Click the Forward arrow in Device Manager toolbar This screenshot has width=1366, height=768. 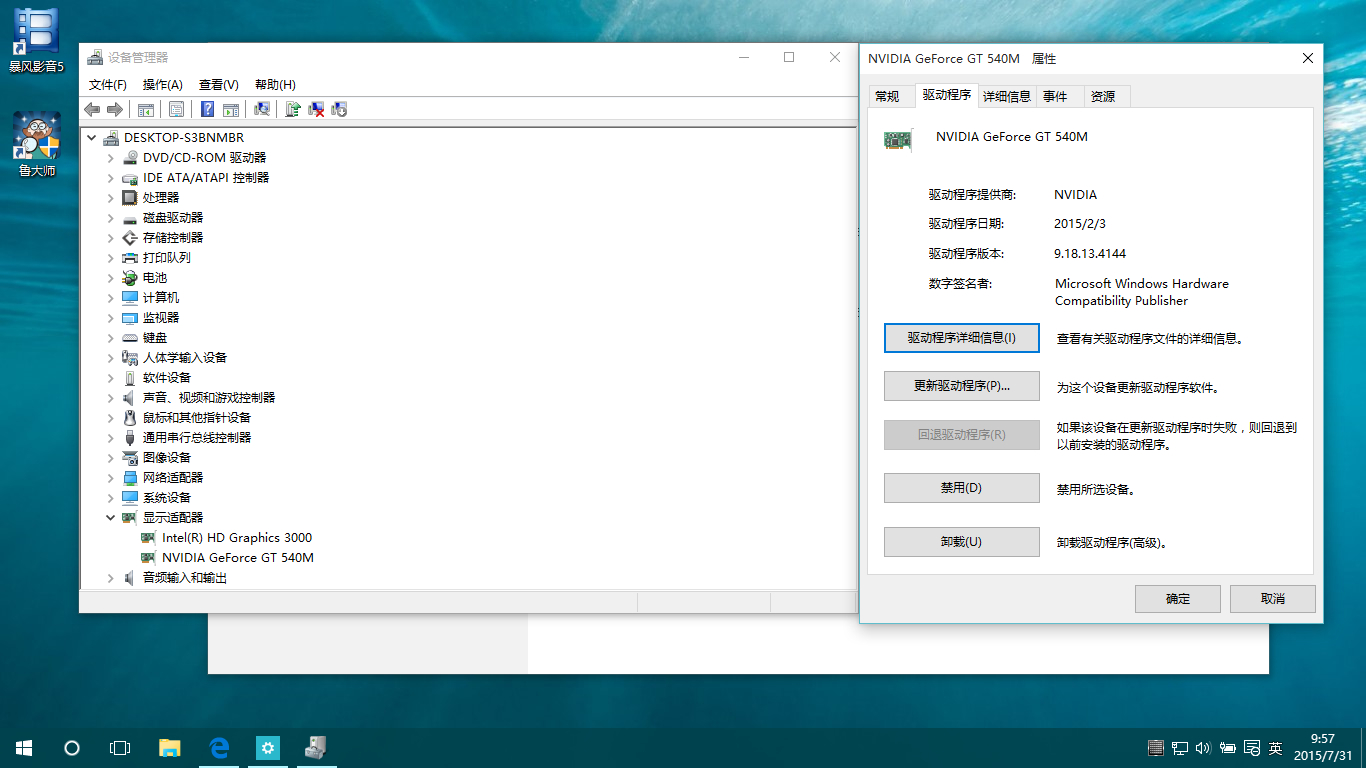click(115, 109)
